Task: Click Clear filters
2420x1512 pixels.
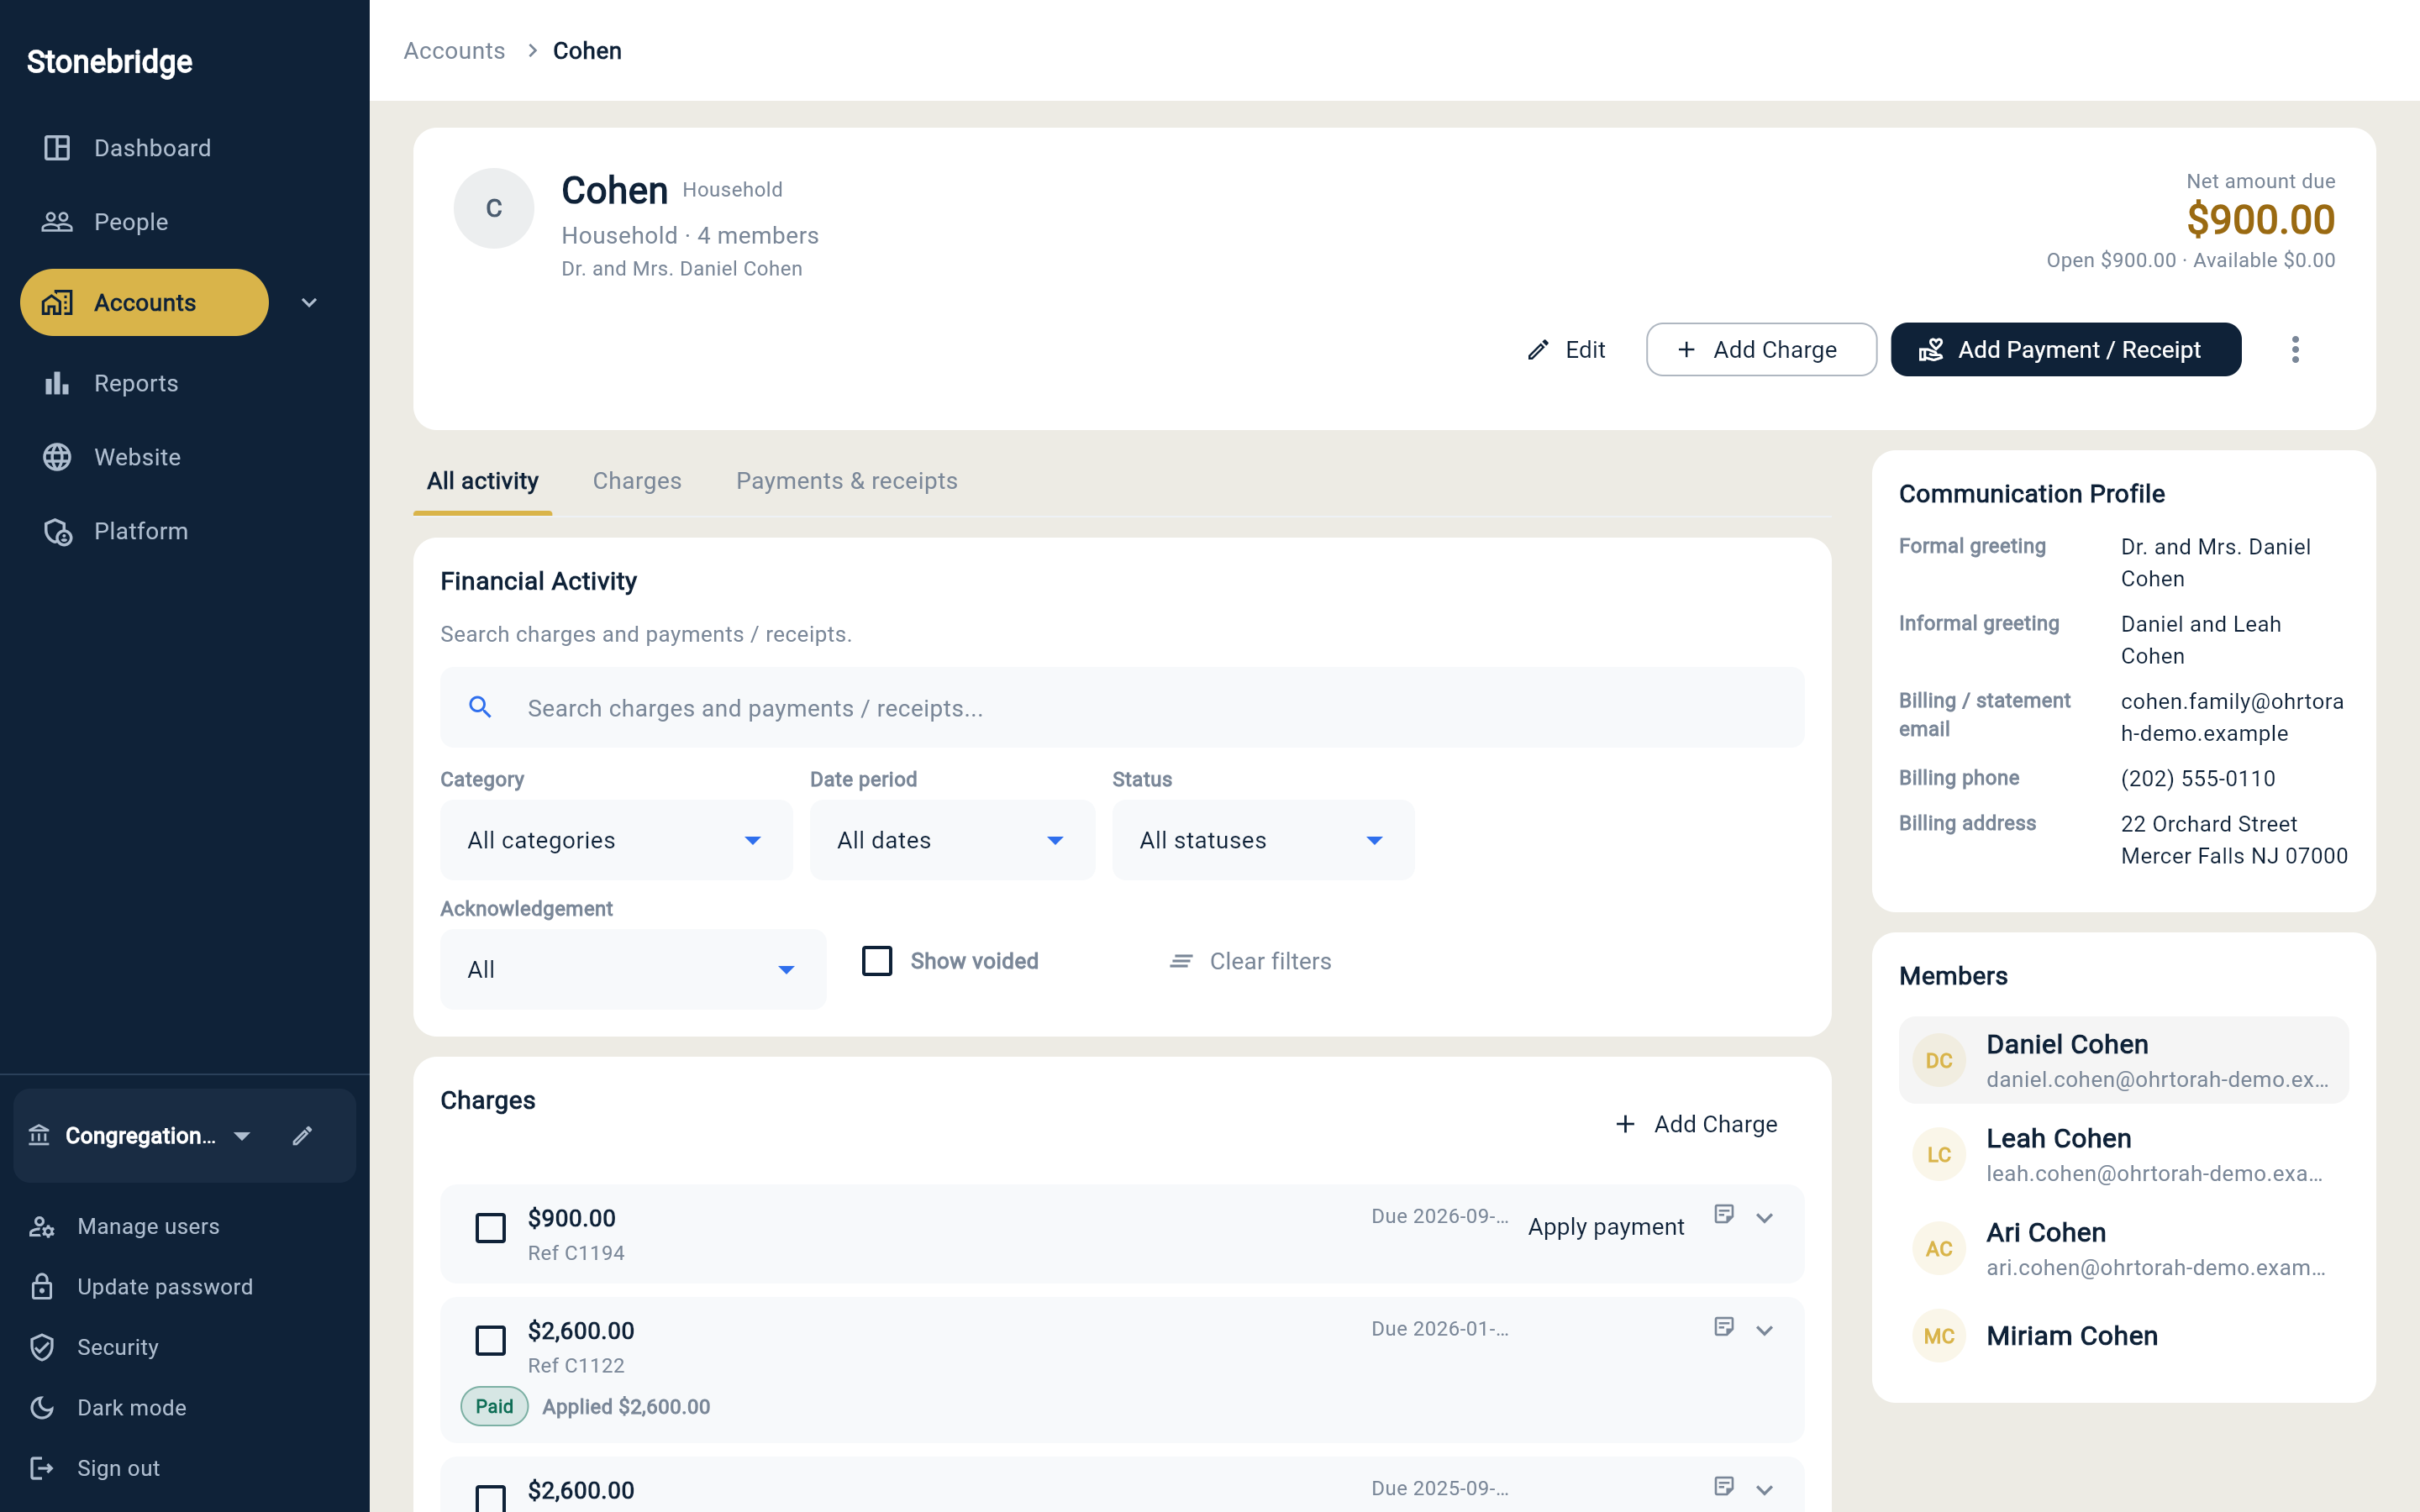Action: point(1250,961)
